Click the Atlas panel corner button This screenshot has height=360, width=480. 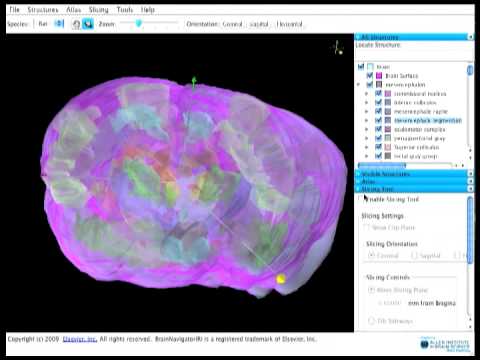coord(471,181)
